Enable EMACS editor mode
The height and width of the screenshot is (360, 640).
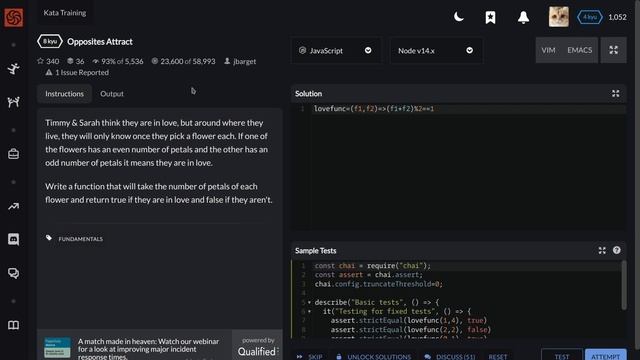pyautogui.click(x=579, y=50)
